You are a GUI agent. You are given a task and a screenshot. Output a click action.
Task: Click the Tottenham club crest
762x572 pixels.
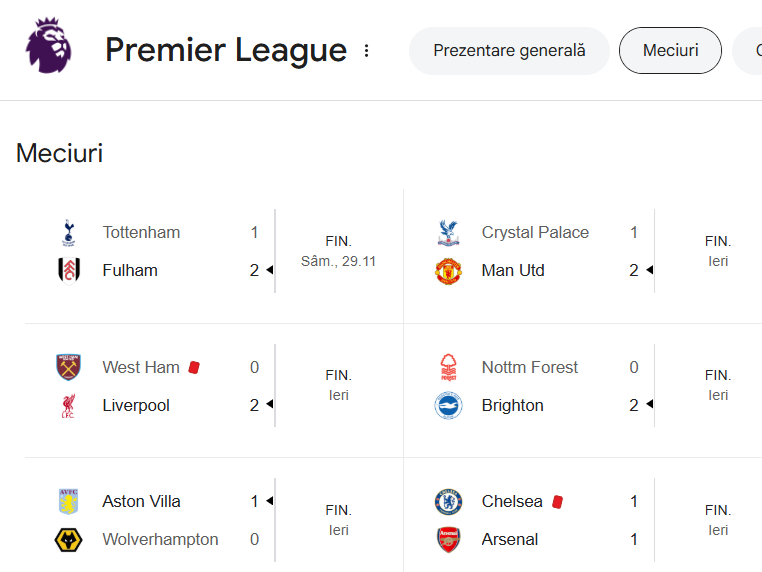68,233
